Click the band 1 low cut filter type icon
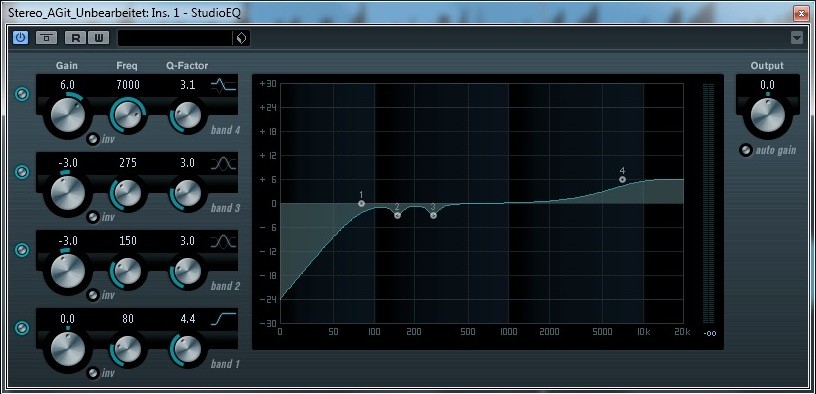This screenshot has height=394, width=816. pos(224,319)
